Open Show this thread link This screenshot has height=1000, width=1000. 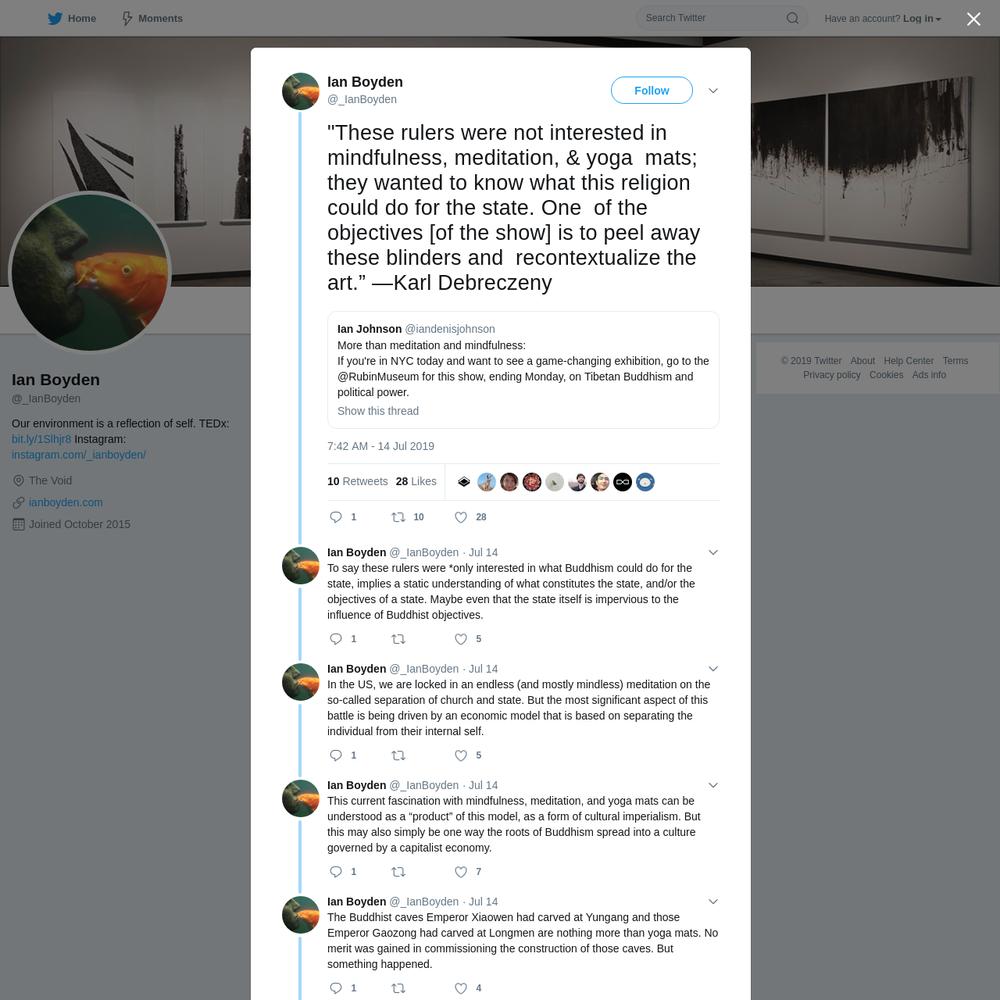click(378, 411)
